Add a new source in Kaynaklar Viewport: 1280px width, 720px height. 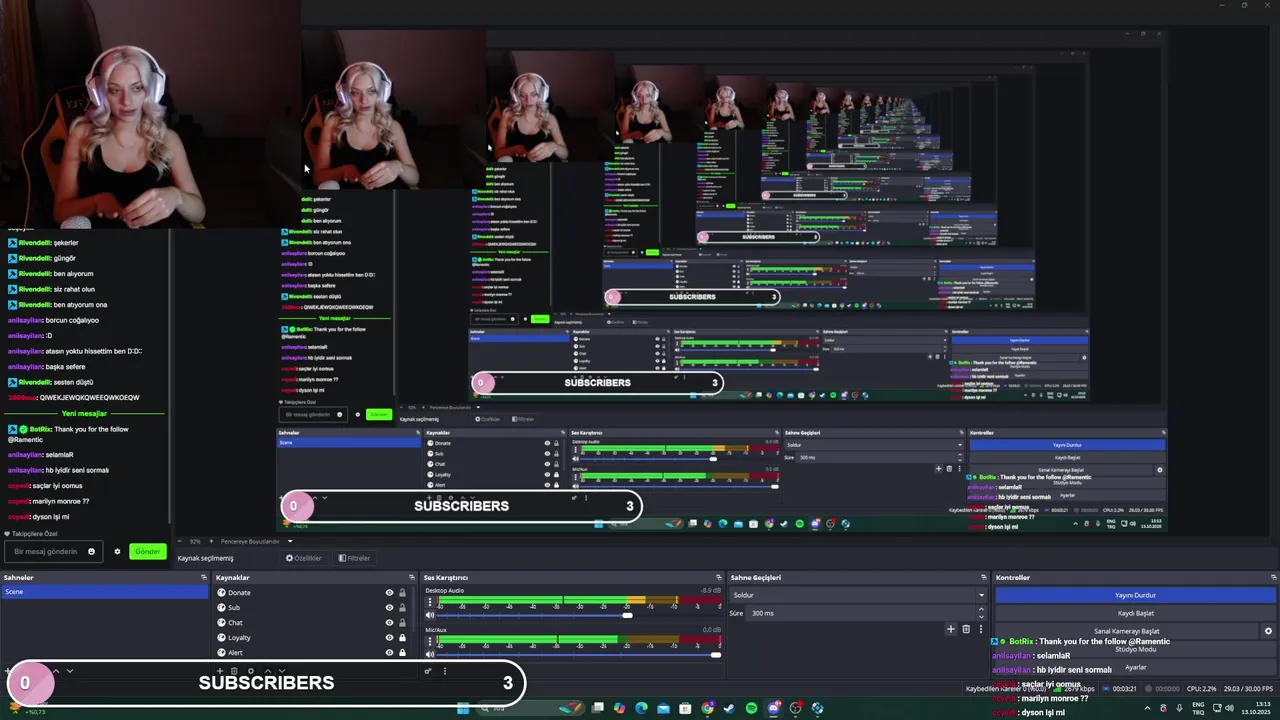[x=220, y=670]
